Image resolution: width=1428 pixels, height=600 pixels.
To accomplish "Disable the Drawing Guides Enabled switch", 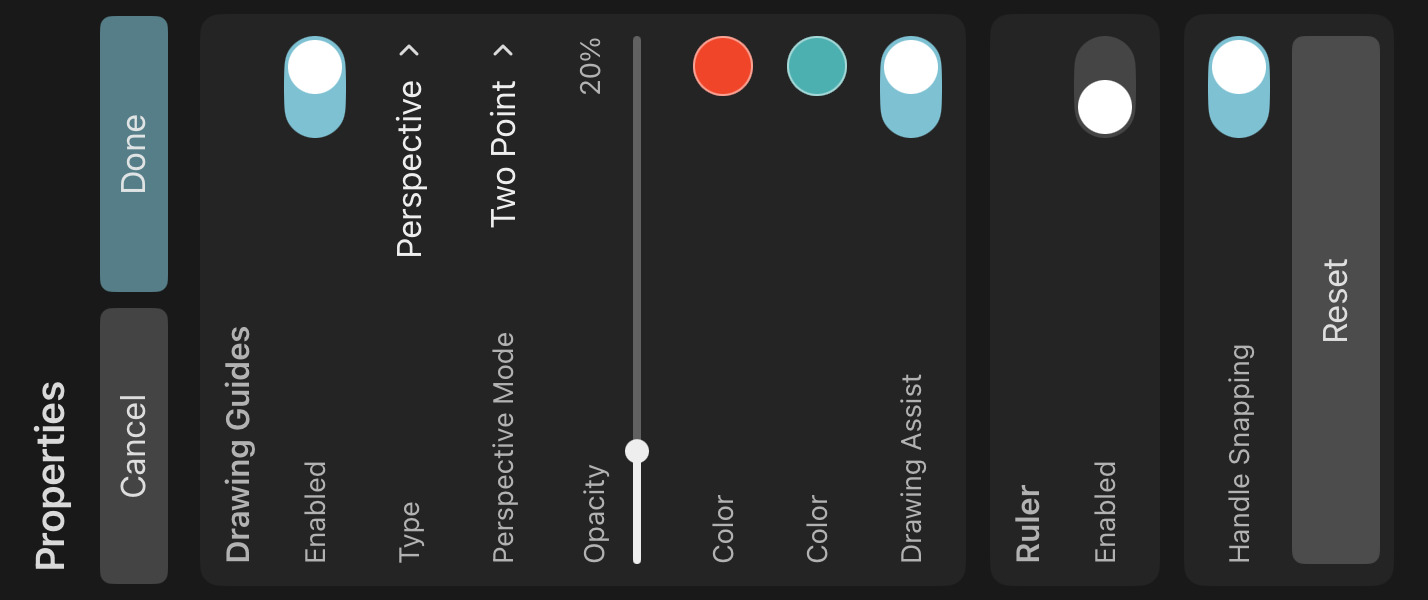I will point(315,87).
